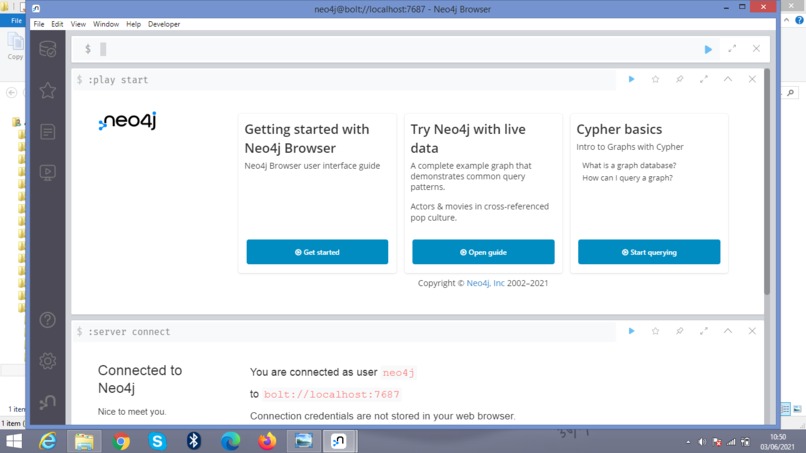Open the Help menu
The width and height of the screenshot is (806, 453).
(x=133, y=24)
